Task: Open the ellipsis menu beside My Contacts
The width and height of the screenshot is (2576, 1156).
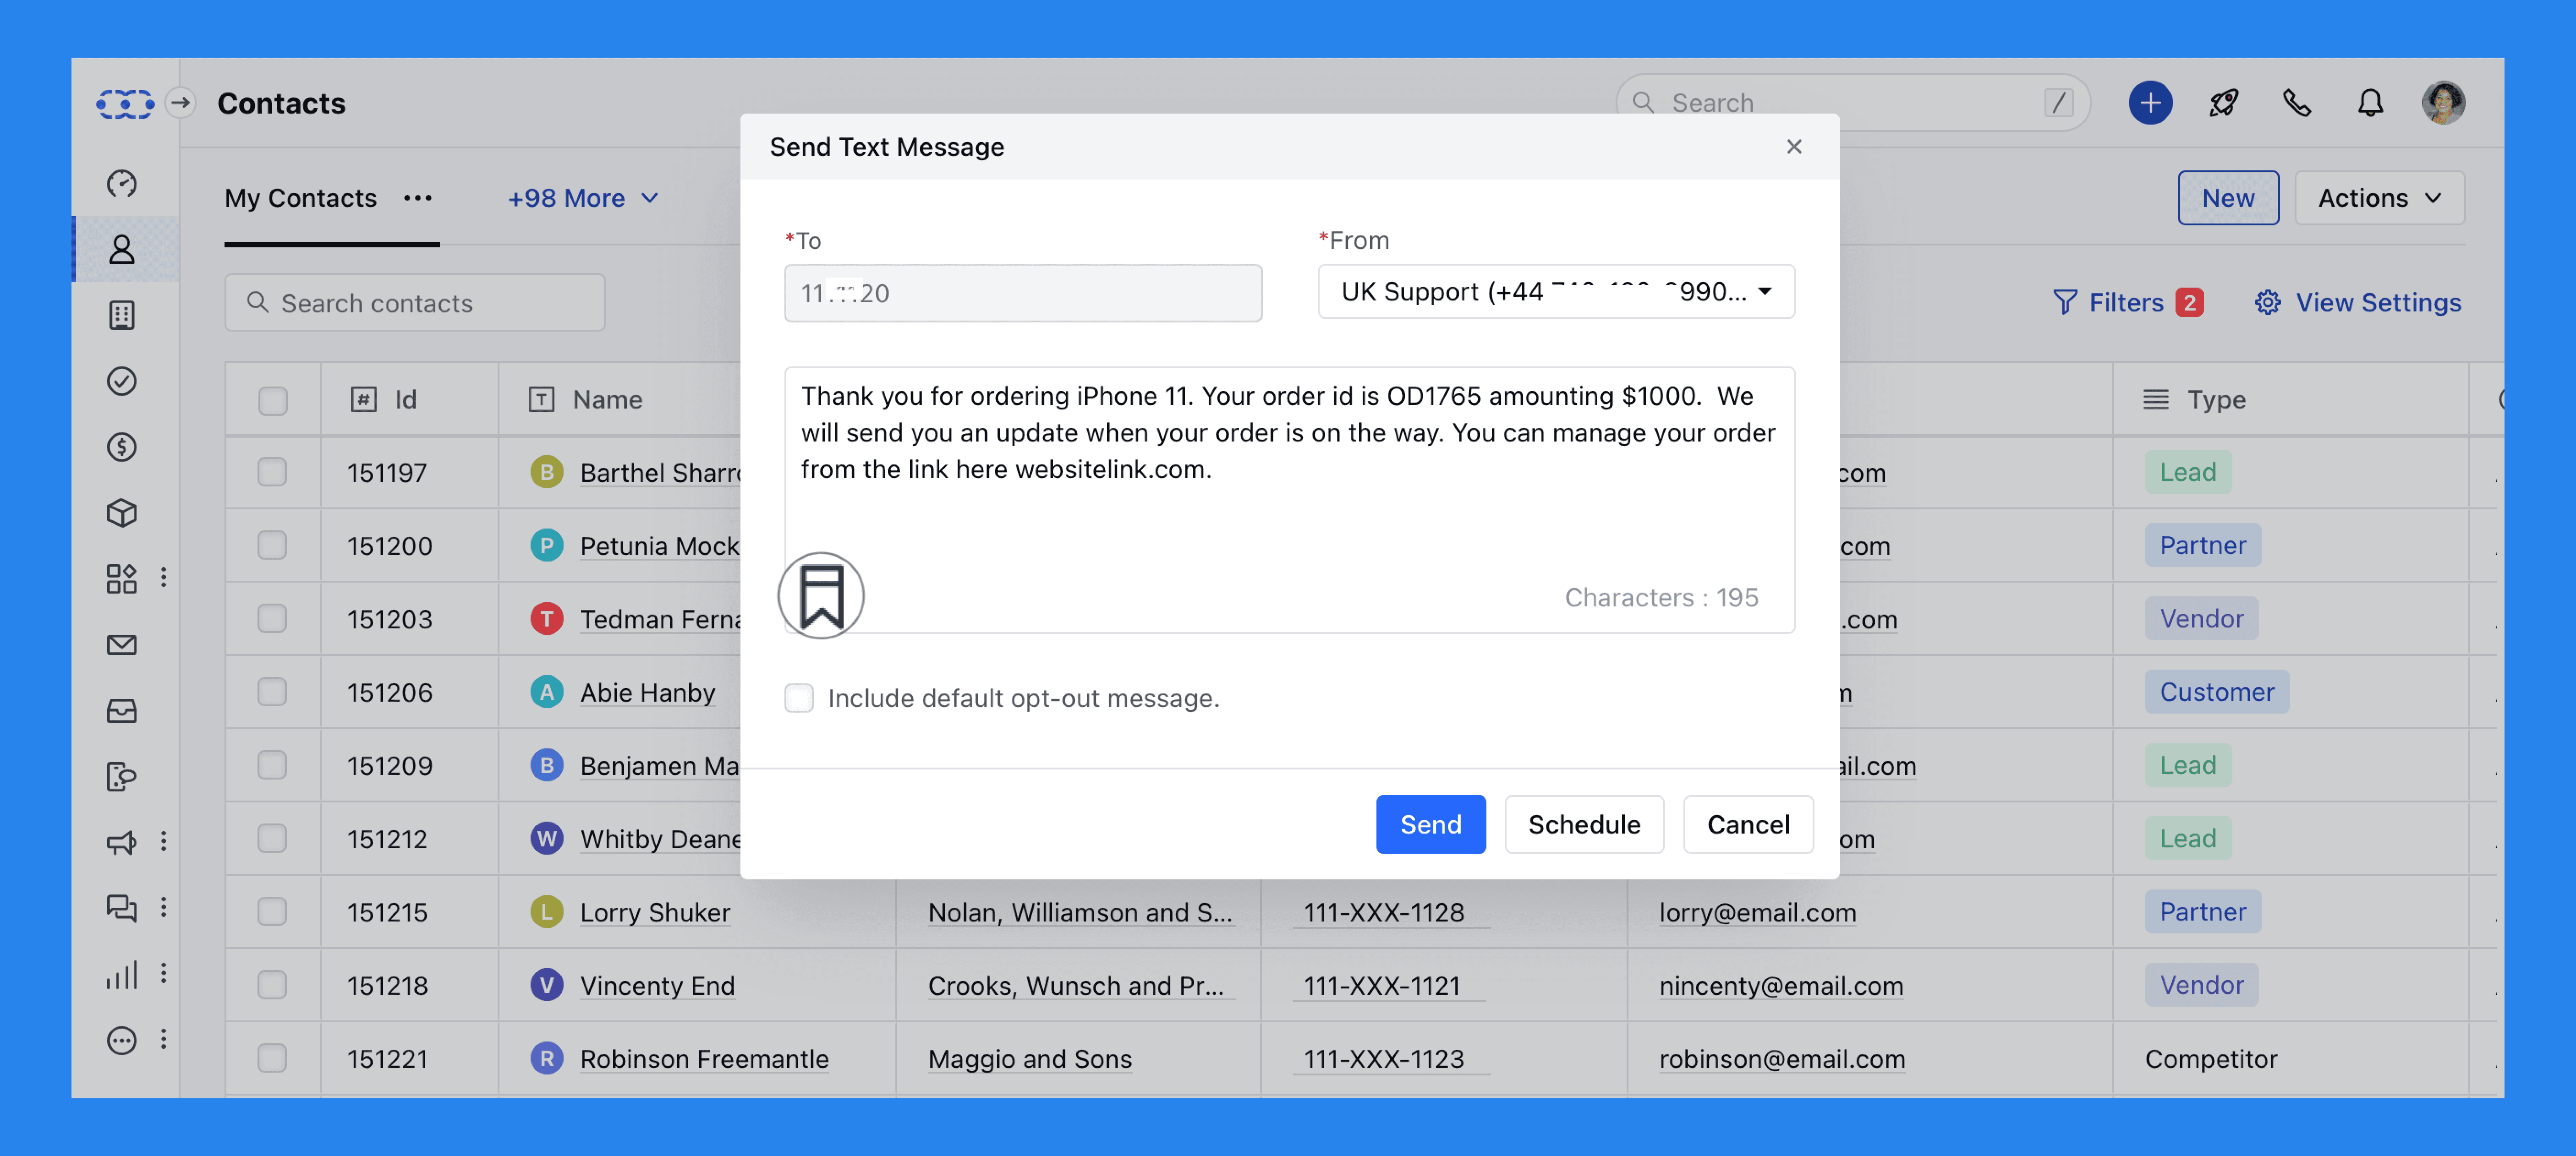Action: 417,198
